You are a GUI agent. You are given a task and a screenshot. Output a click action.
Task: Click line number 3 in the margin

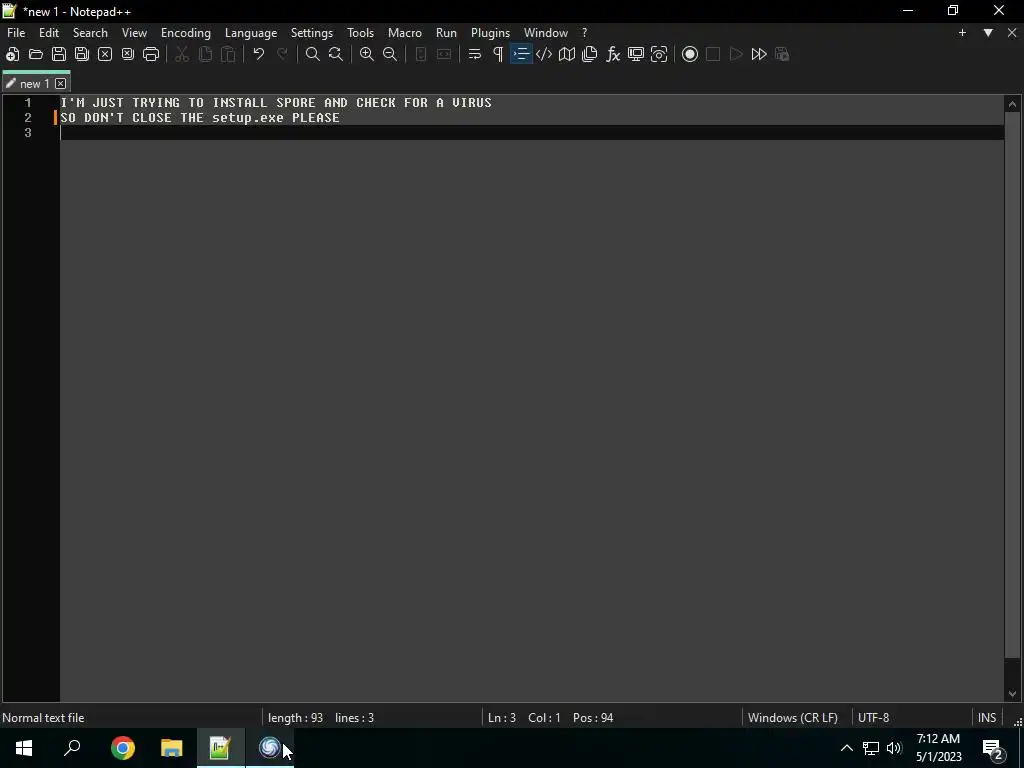click(x=27, y=133)
